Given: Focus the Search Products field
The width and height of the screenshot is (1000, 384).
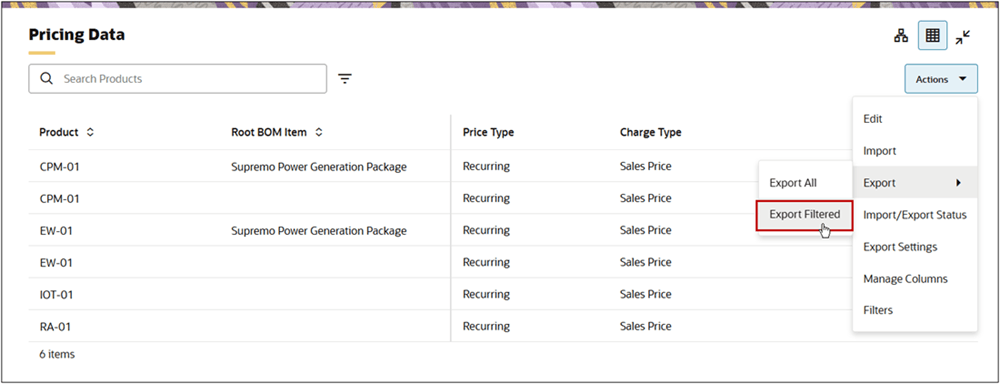Looking at the screenshot, I should [177, 78].
